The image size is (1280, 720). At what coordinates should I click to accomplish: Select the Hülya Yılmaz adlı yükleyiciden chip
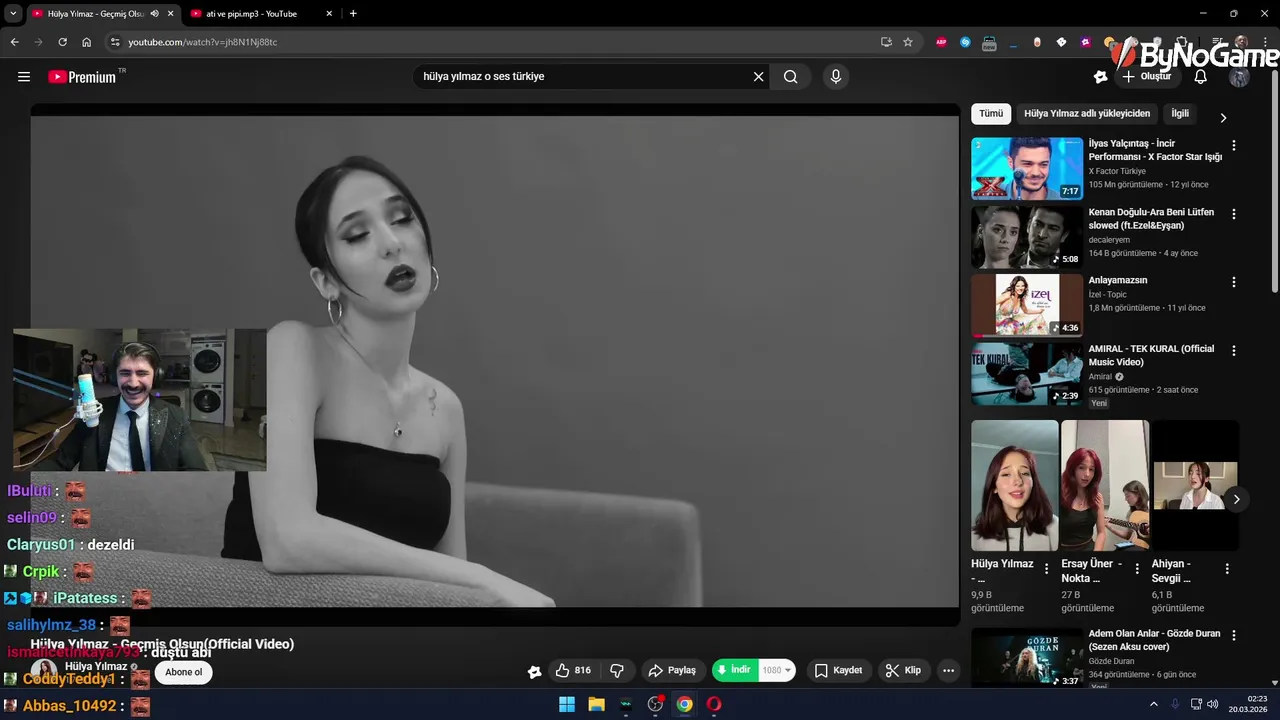(x=1087, y=114)
